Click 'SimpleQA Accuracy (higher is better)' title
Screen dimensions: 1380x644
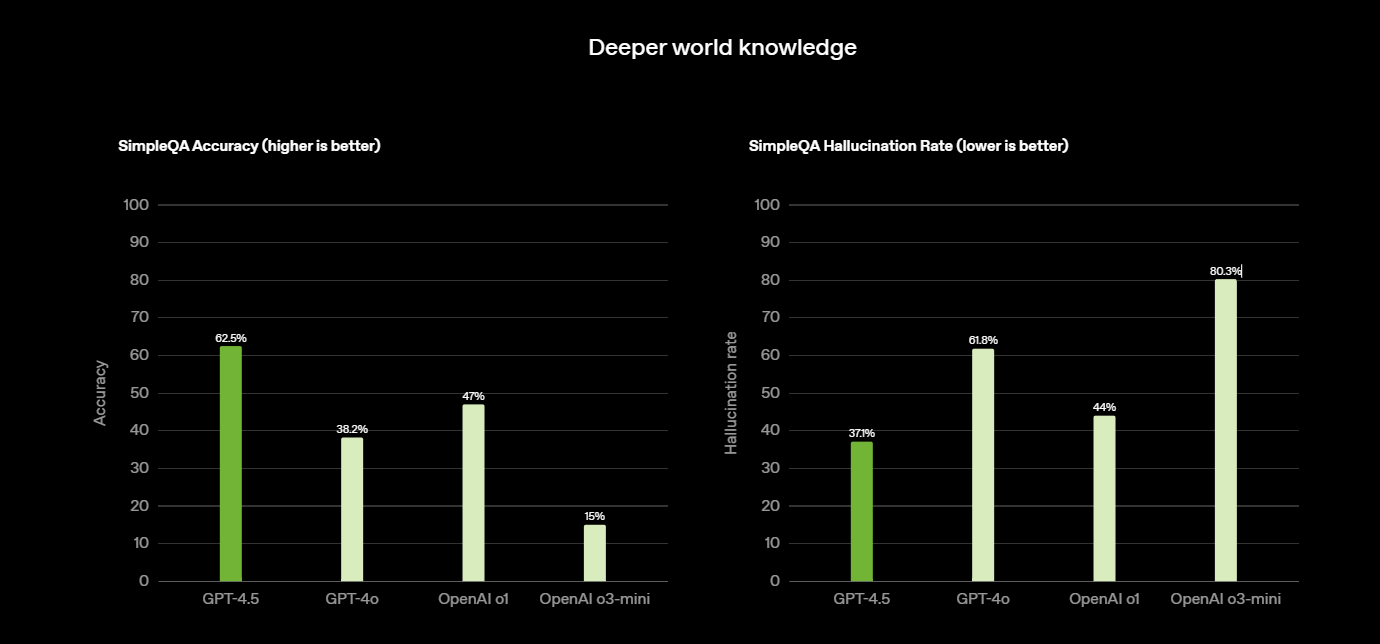pyautogui.click(x=249, y=146)
